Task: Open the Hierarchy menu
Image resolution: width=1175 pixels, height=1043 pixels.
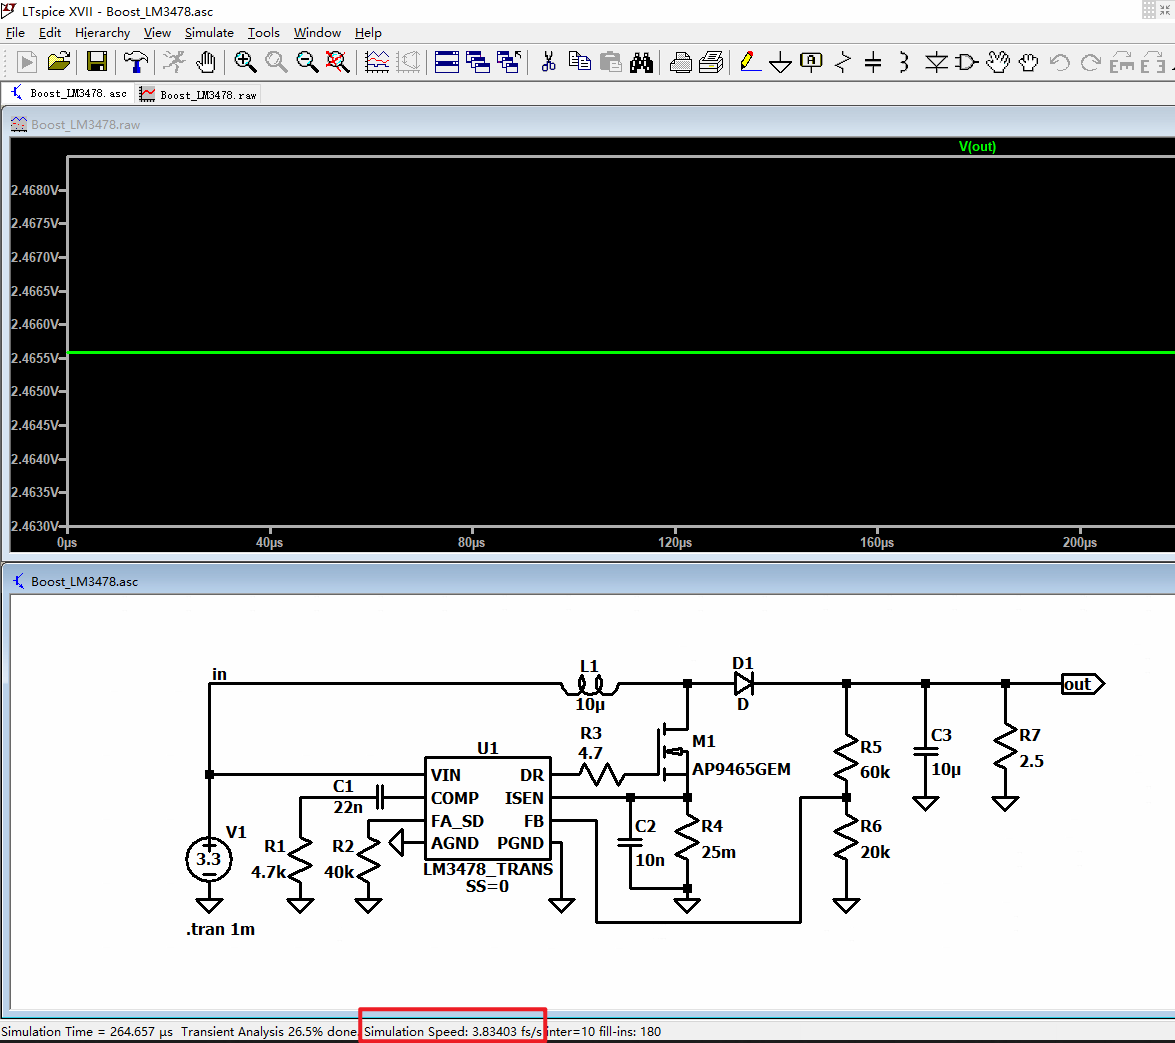Action: (102, 33)
